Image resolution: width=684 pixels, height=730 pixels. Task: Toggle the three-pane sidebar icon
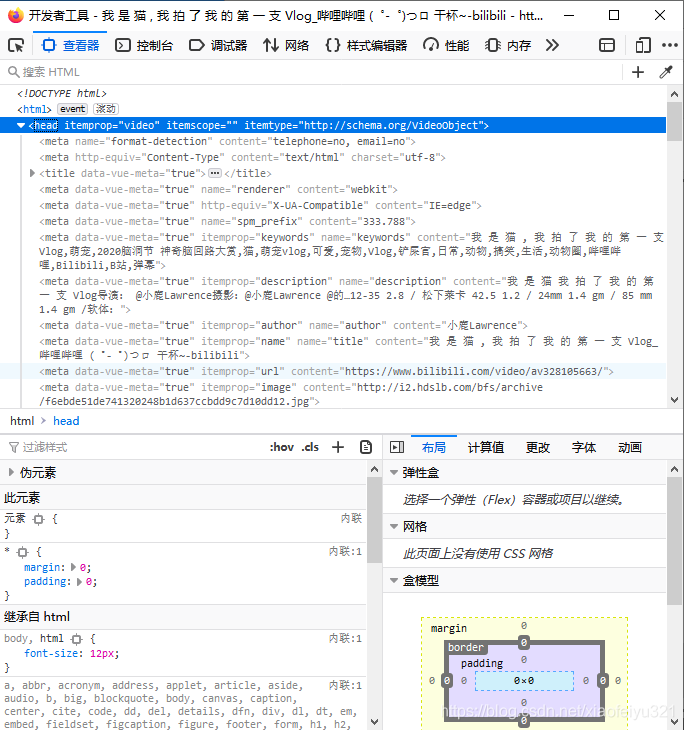tap(397, 447)
